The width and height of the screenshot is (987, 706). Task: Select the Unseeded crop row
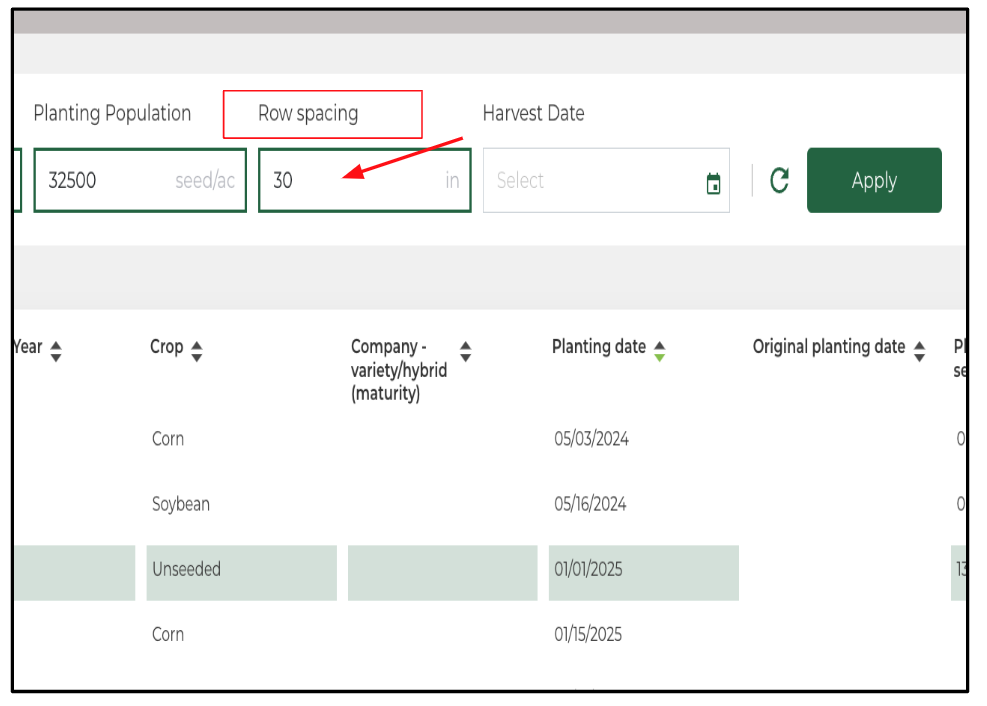[x=187, y=570]
